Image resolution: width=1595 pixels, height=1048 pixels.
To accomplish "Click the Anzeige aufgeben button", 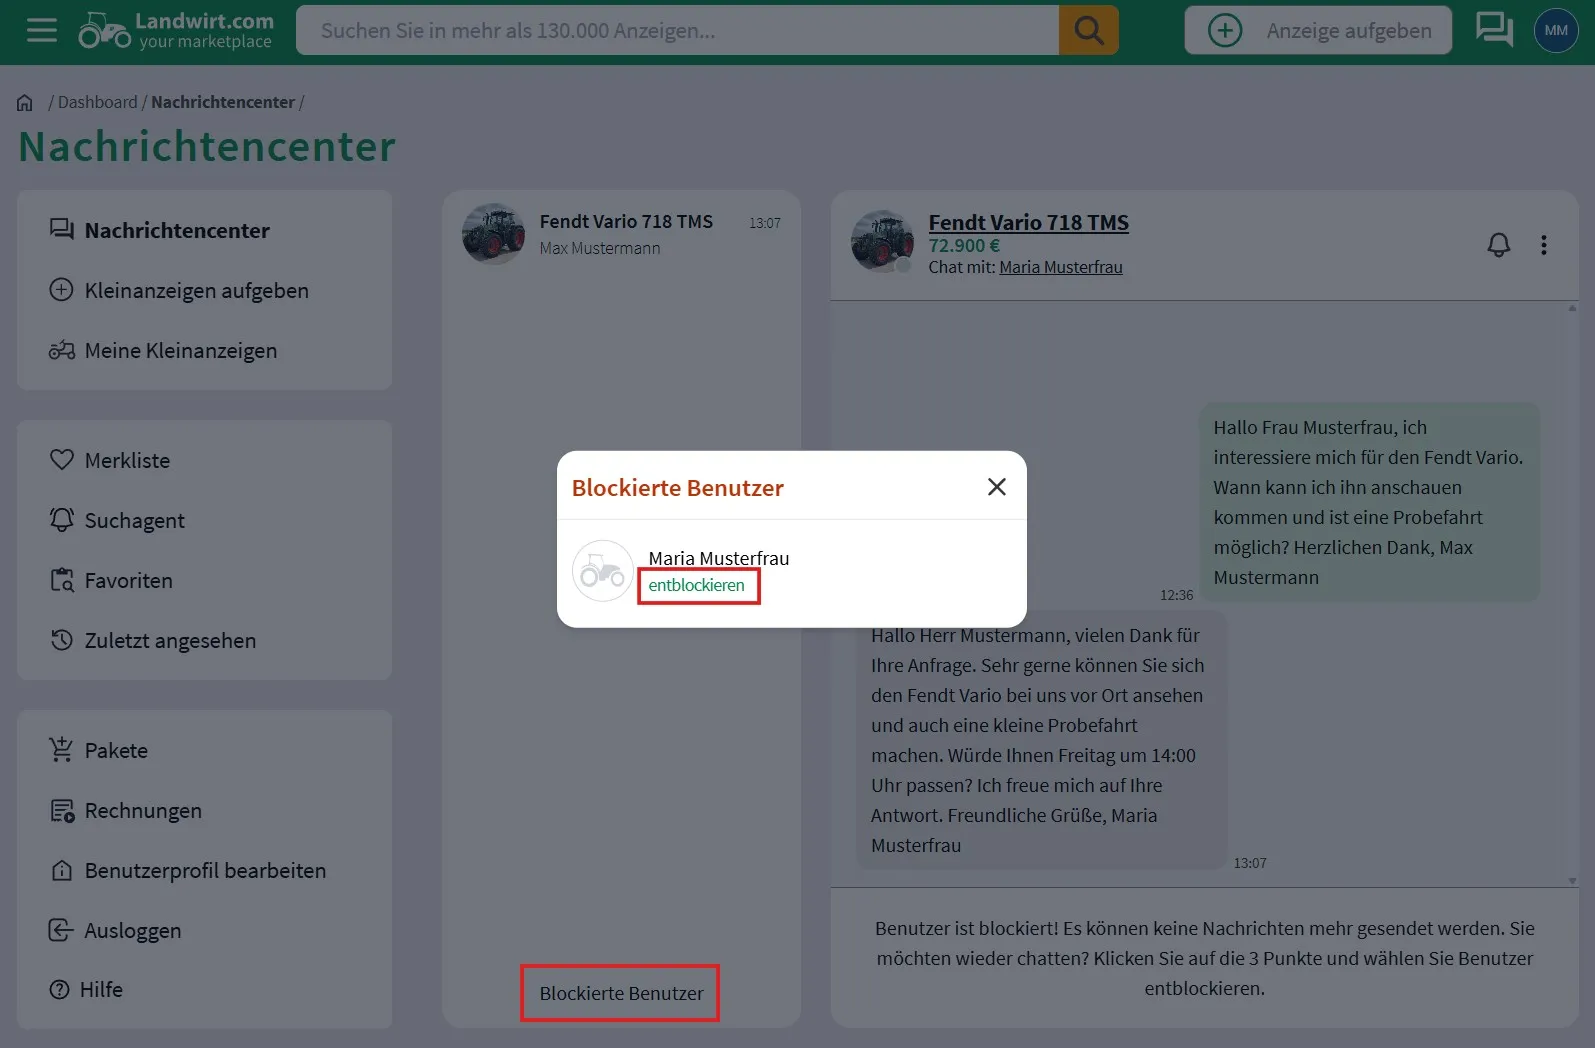I will pos(1318,30).
